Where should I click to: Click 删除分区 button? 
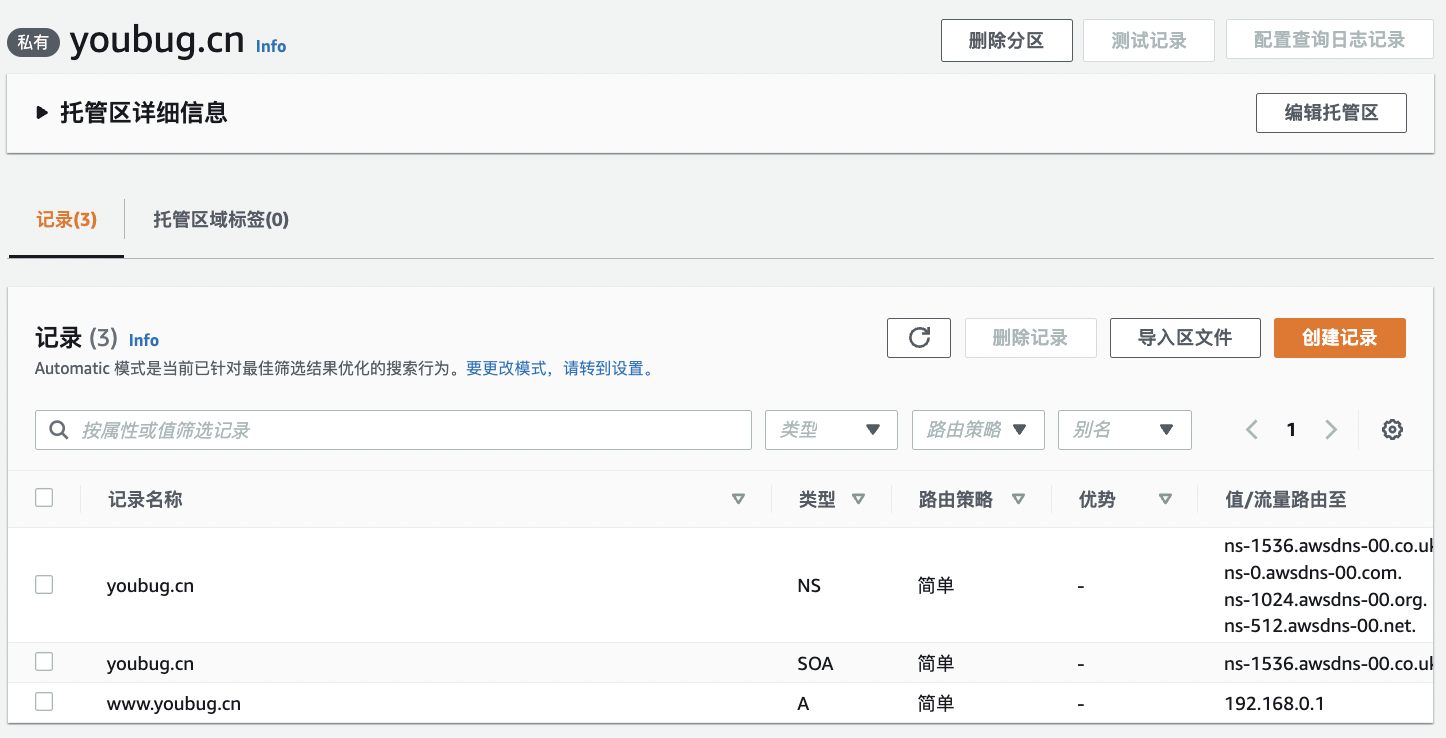(x=1007, y=41)
